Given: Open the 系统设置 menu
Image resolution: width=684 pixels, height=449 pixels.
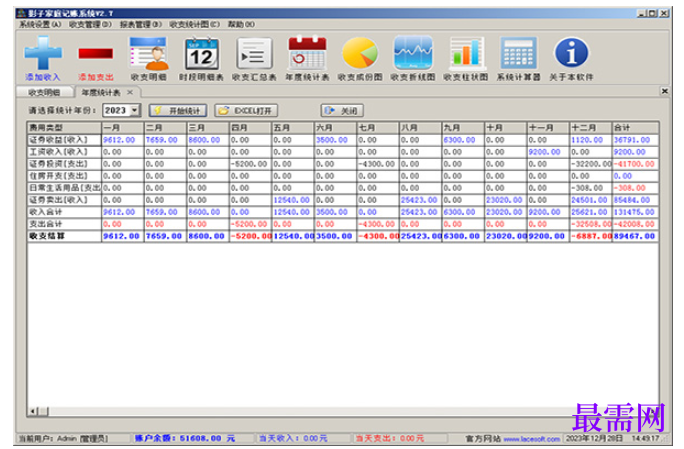Looking at the screenshot, I should tap(40, 24).
